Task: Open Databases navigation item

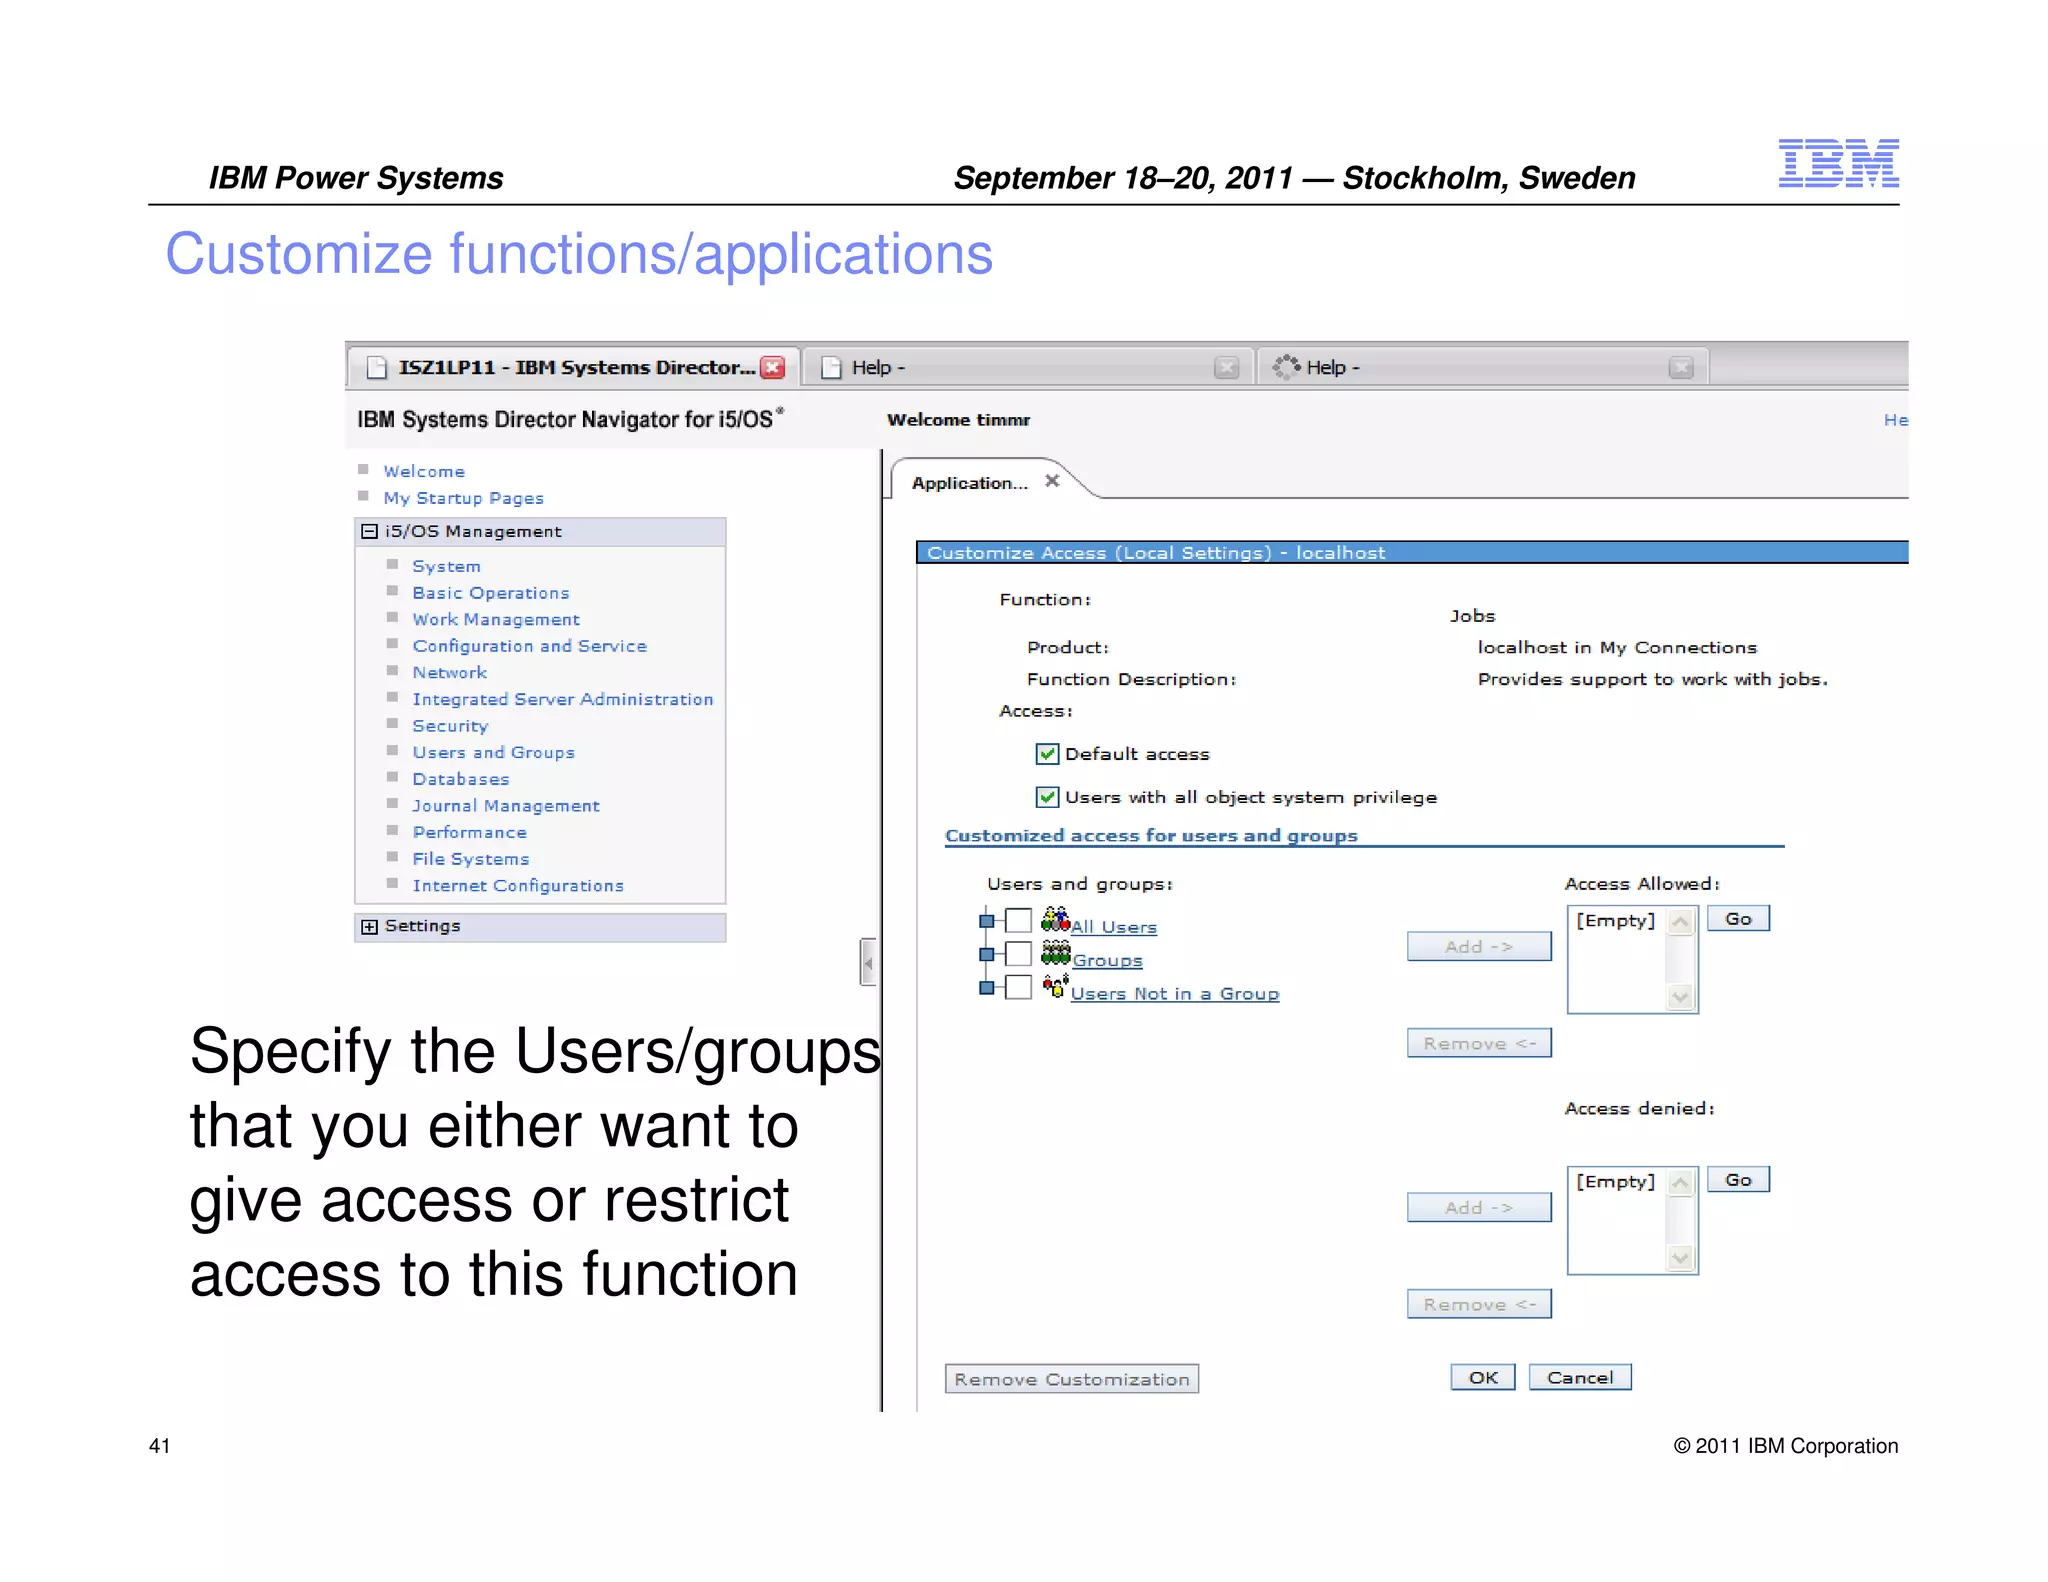Action: pos(461,779)
